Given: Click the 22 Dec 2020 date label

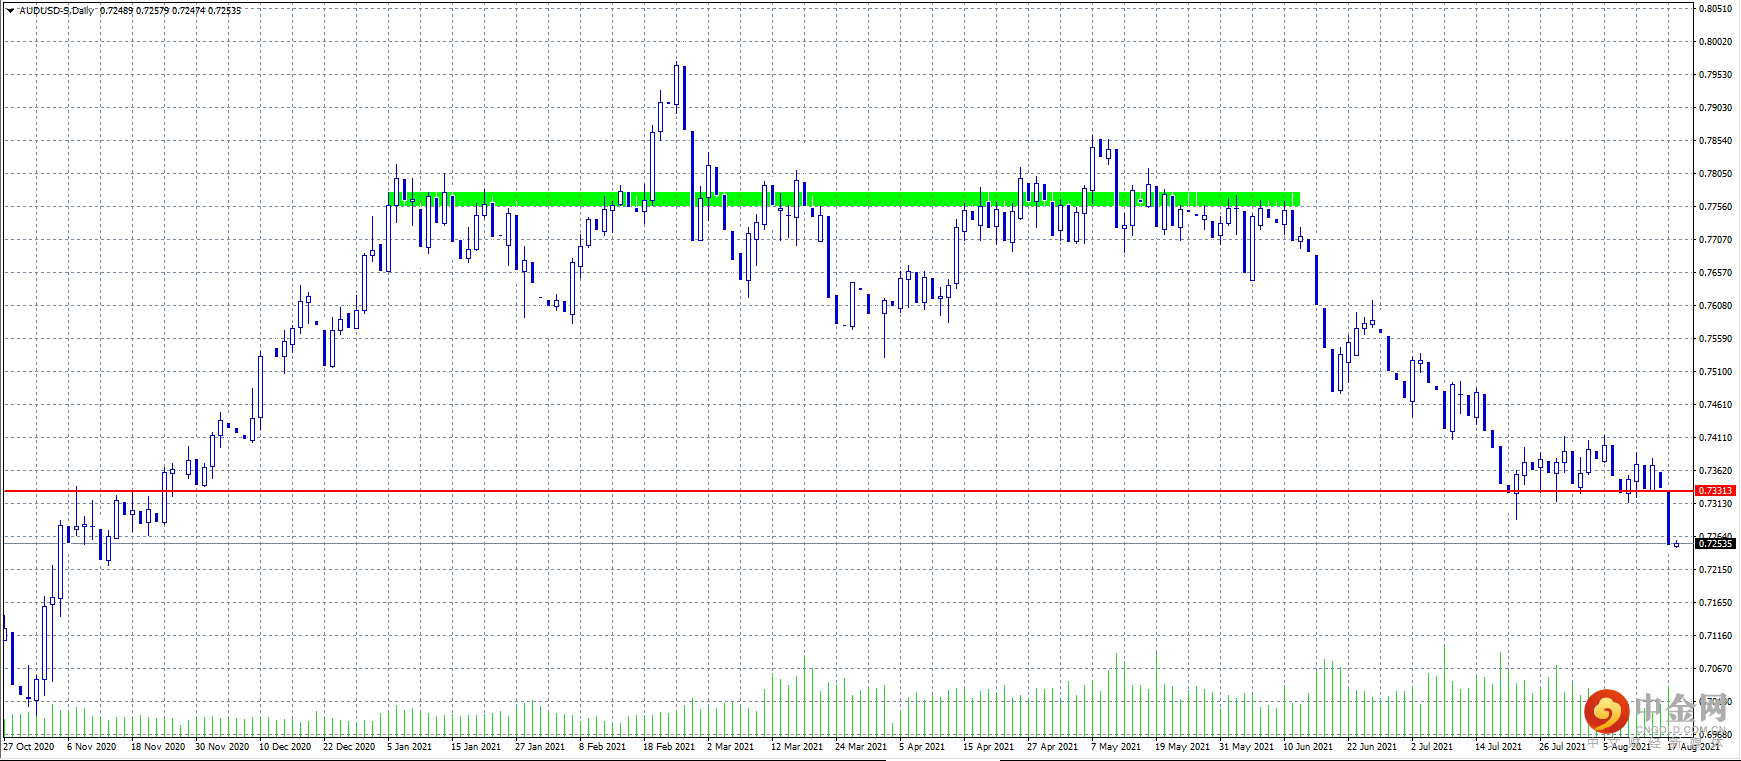Looking at the screenshot, I should pyautogui.click(x=349, y=746).
